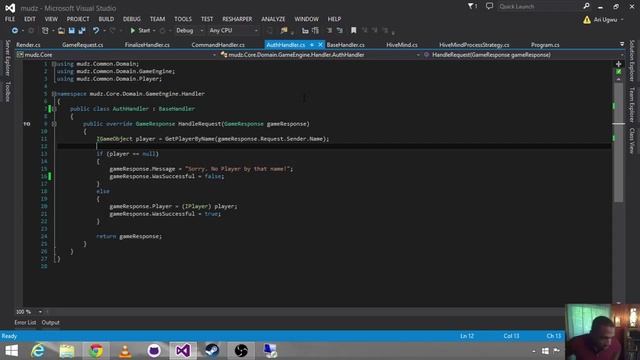
Task: Click the Windows Start button
Action: point(11,351)
